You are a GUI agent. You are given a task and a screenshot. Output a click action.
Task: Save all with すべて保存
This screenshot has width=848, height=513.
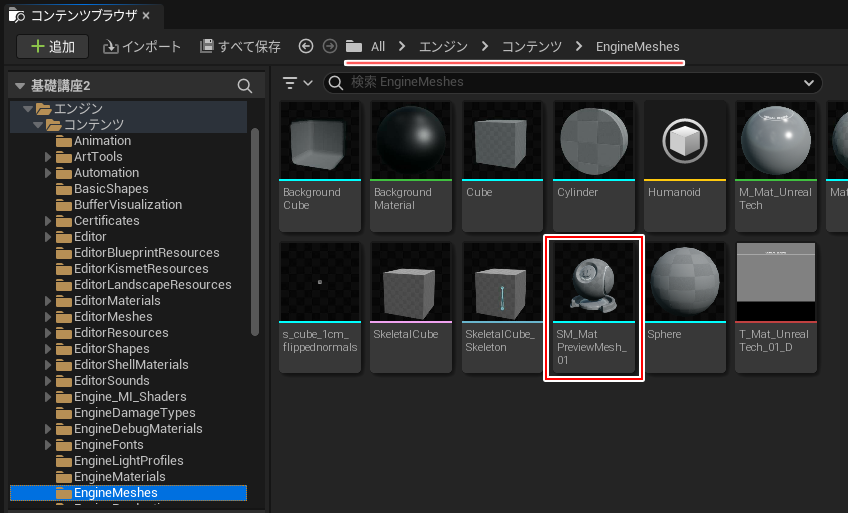click(x=240, y=47)
